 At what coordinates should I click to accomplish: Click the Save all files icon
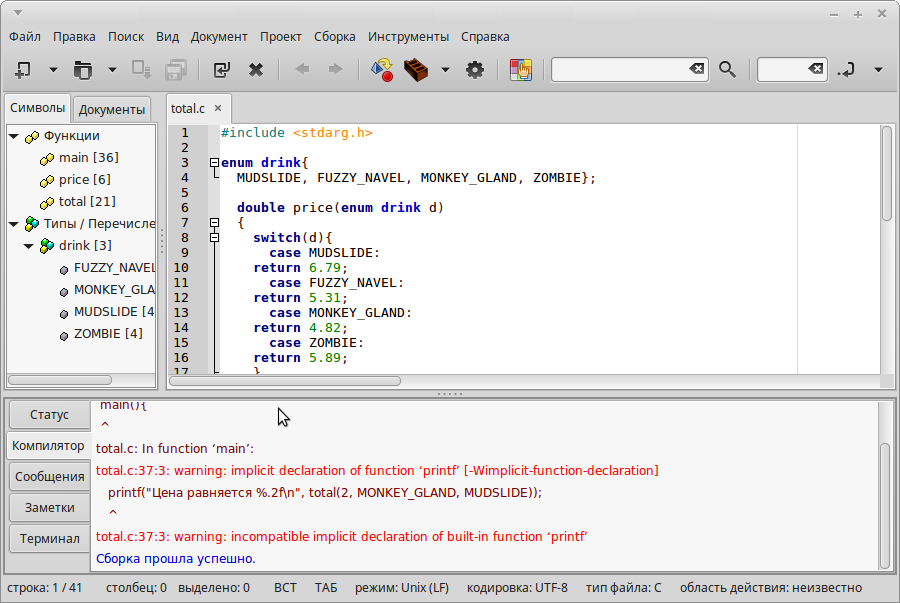coord(176,70)
